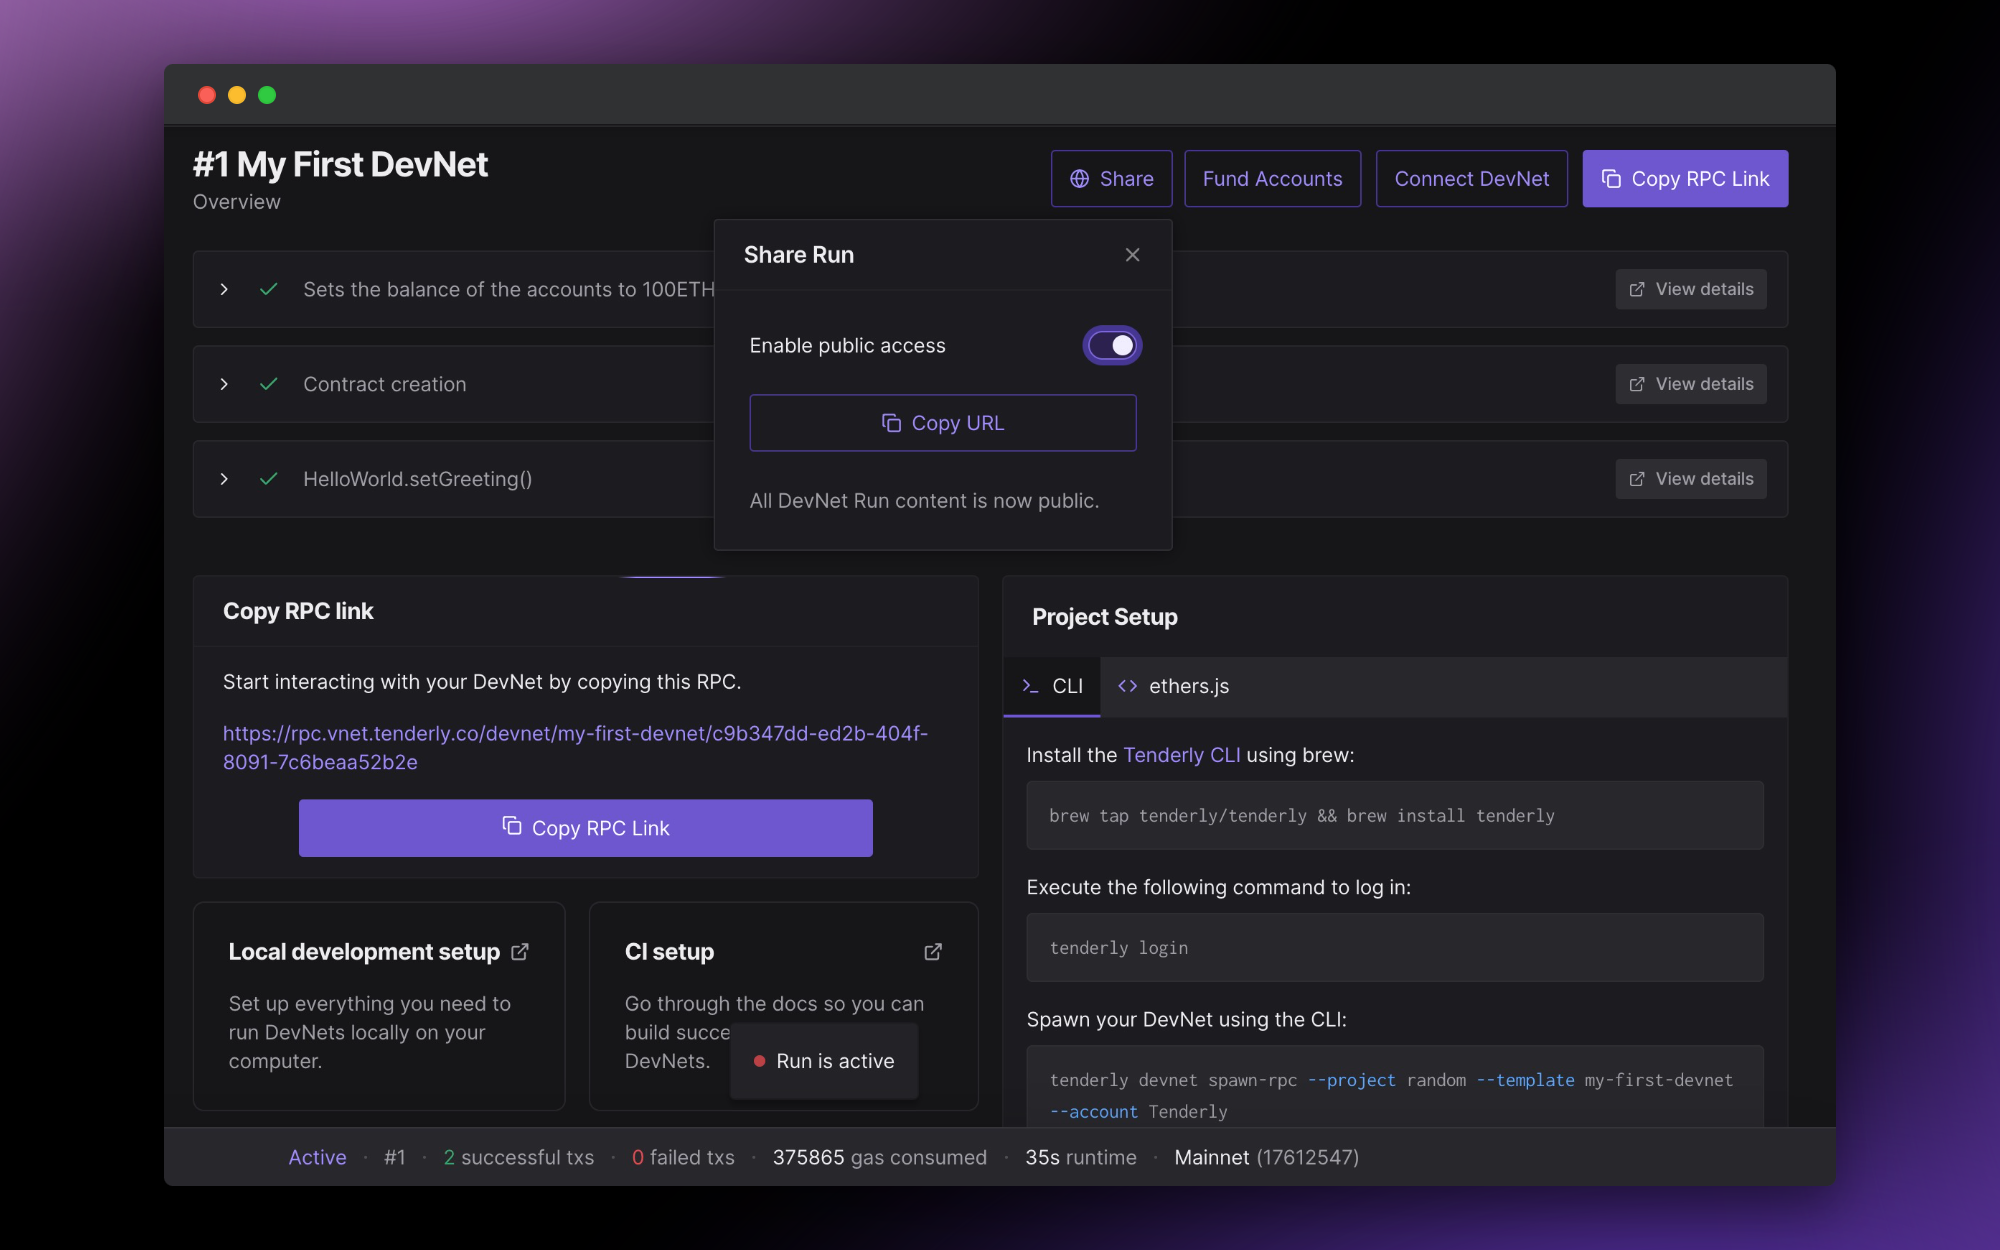Click the code brackets icon on ethers.js tab
Viewport: 2000px width, 1250px height.
(1128, 686)
